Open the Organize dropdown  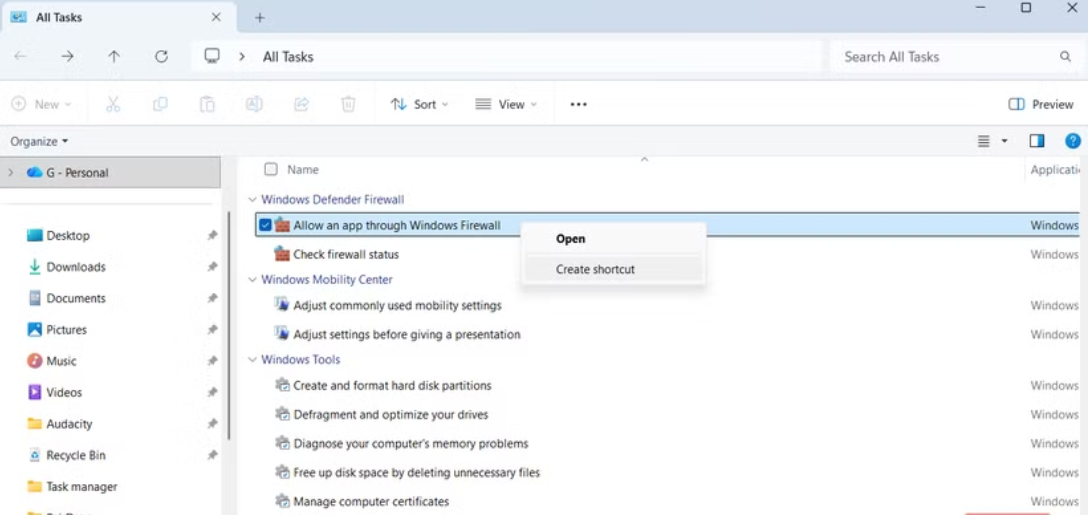point(39,141)
